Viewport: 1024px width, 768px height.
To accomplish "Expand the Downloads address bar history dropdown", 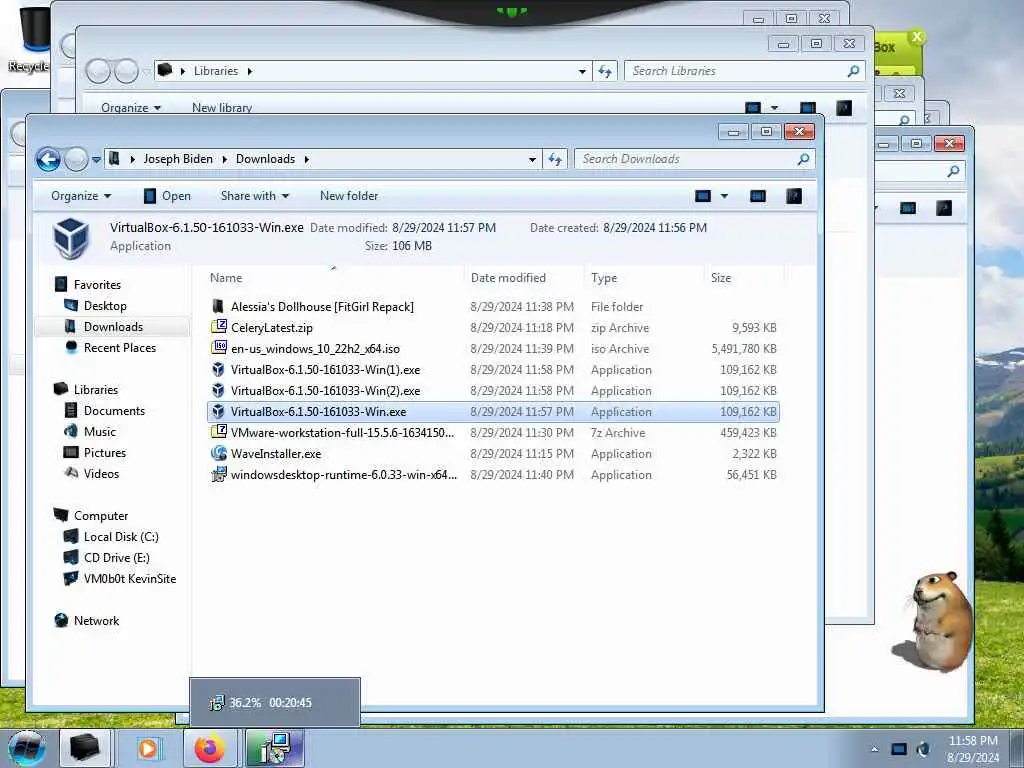I will click(532, 159).
